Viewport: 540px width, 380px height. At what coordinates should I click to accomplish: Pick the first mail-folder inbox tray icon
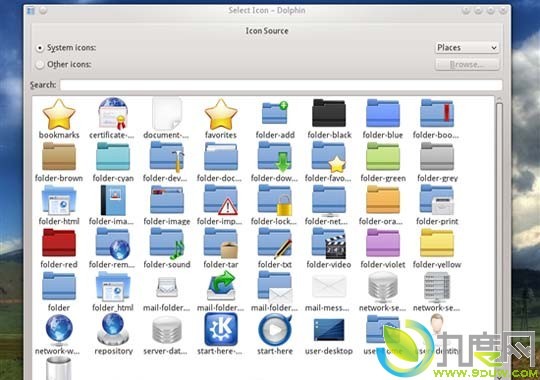[x=167, y=288]
